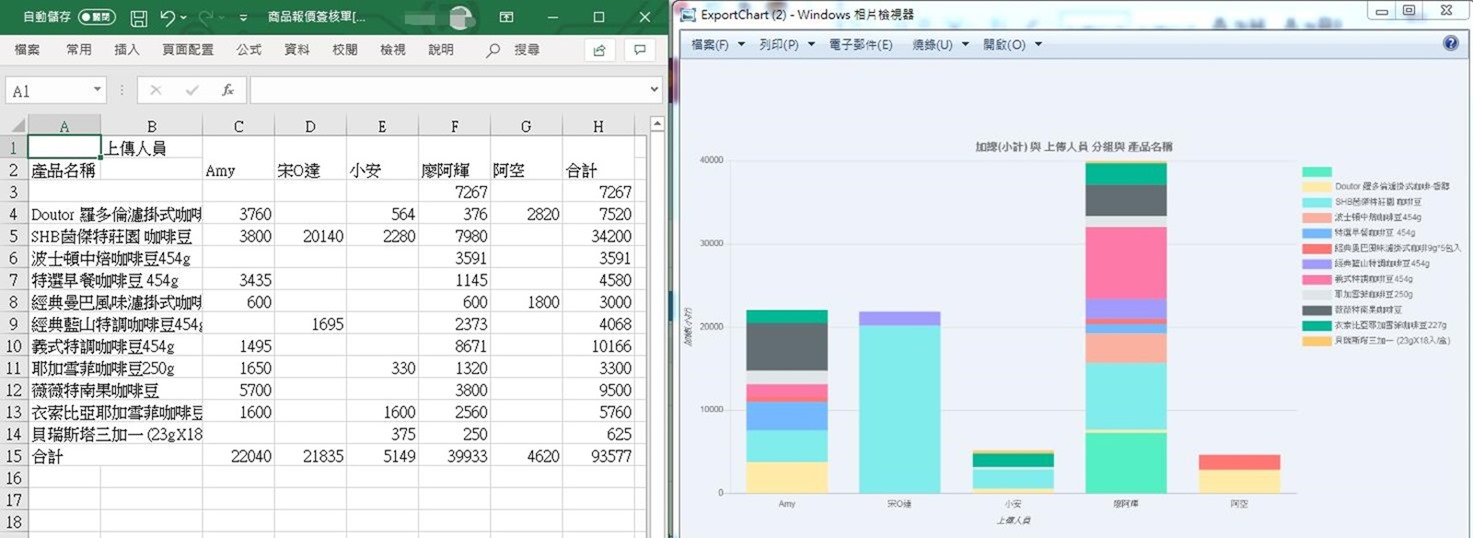The width and height of the screenshot is (1473, 538).
Task: Click the Undo arrow icon
Action: [167, 18]
